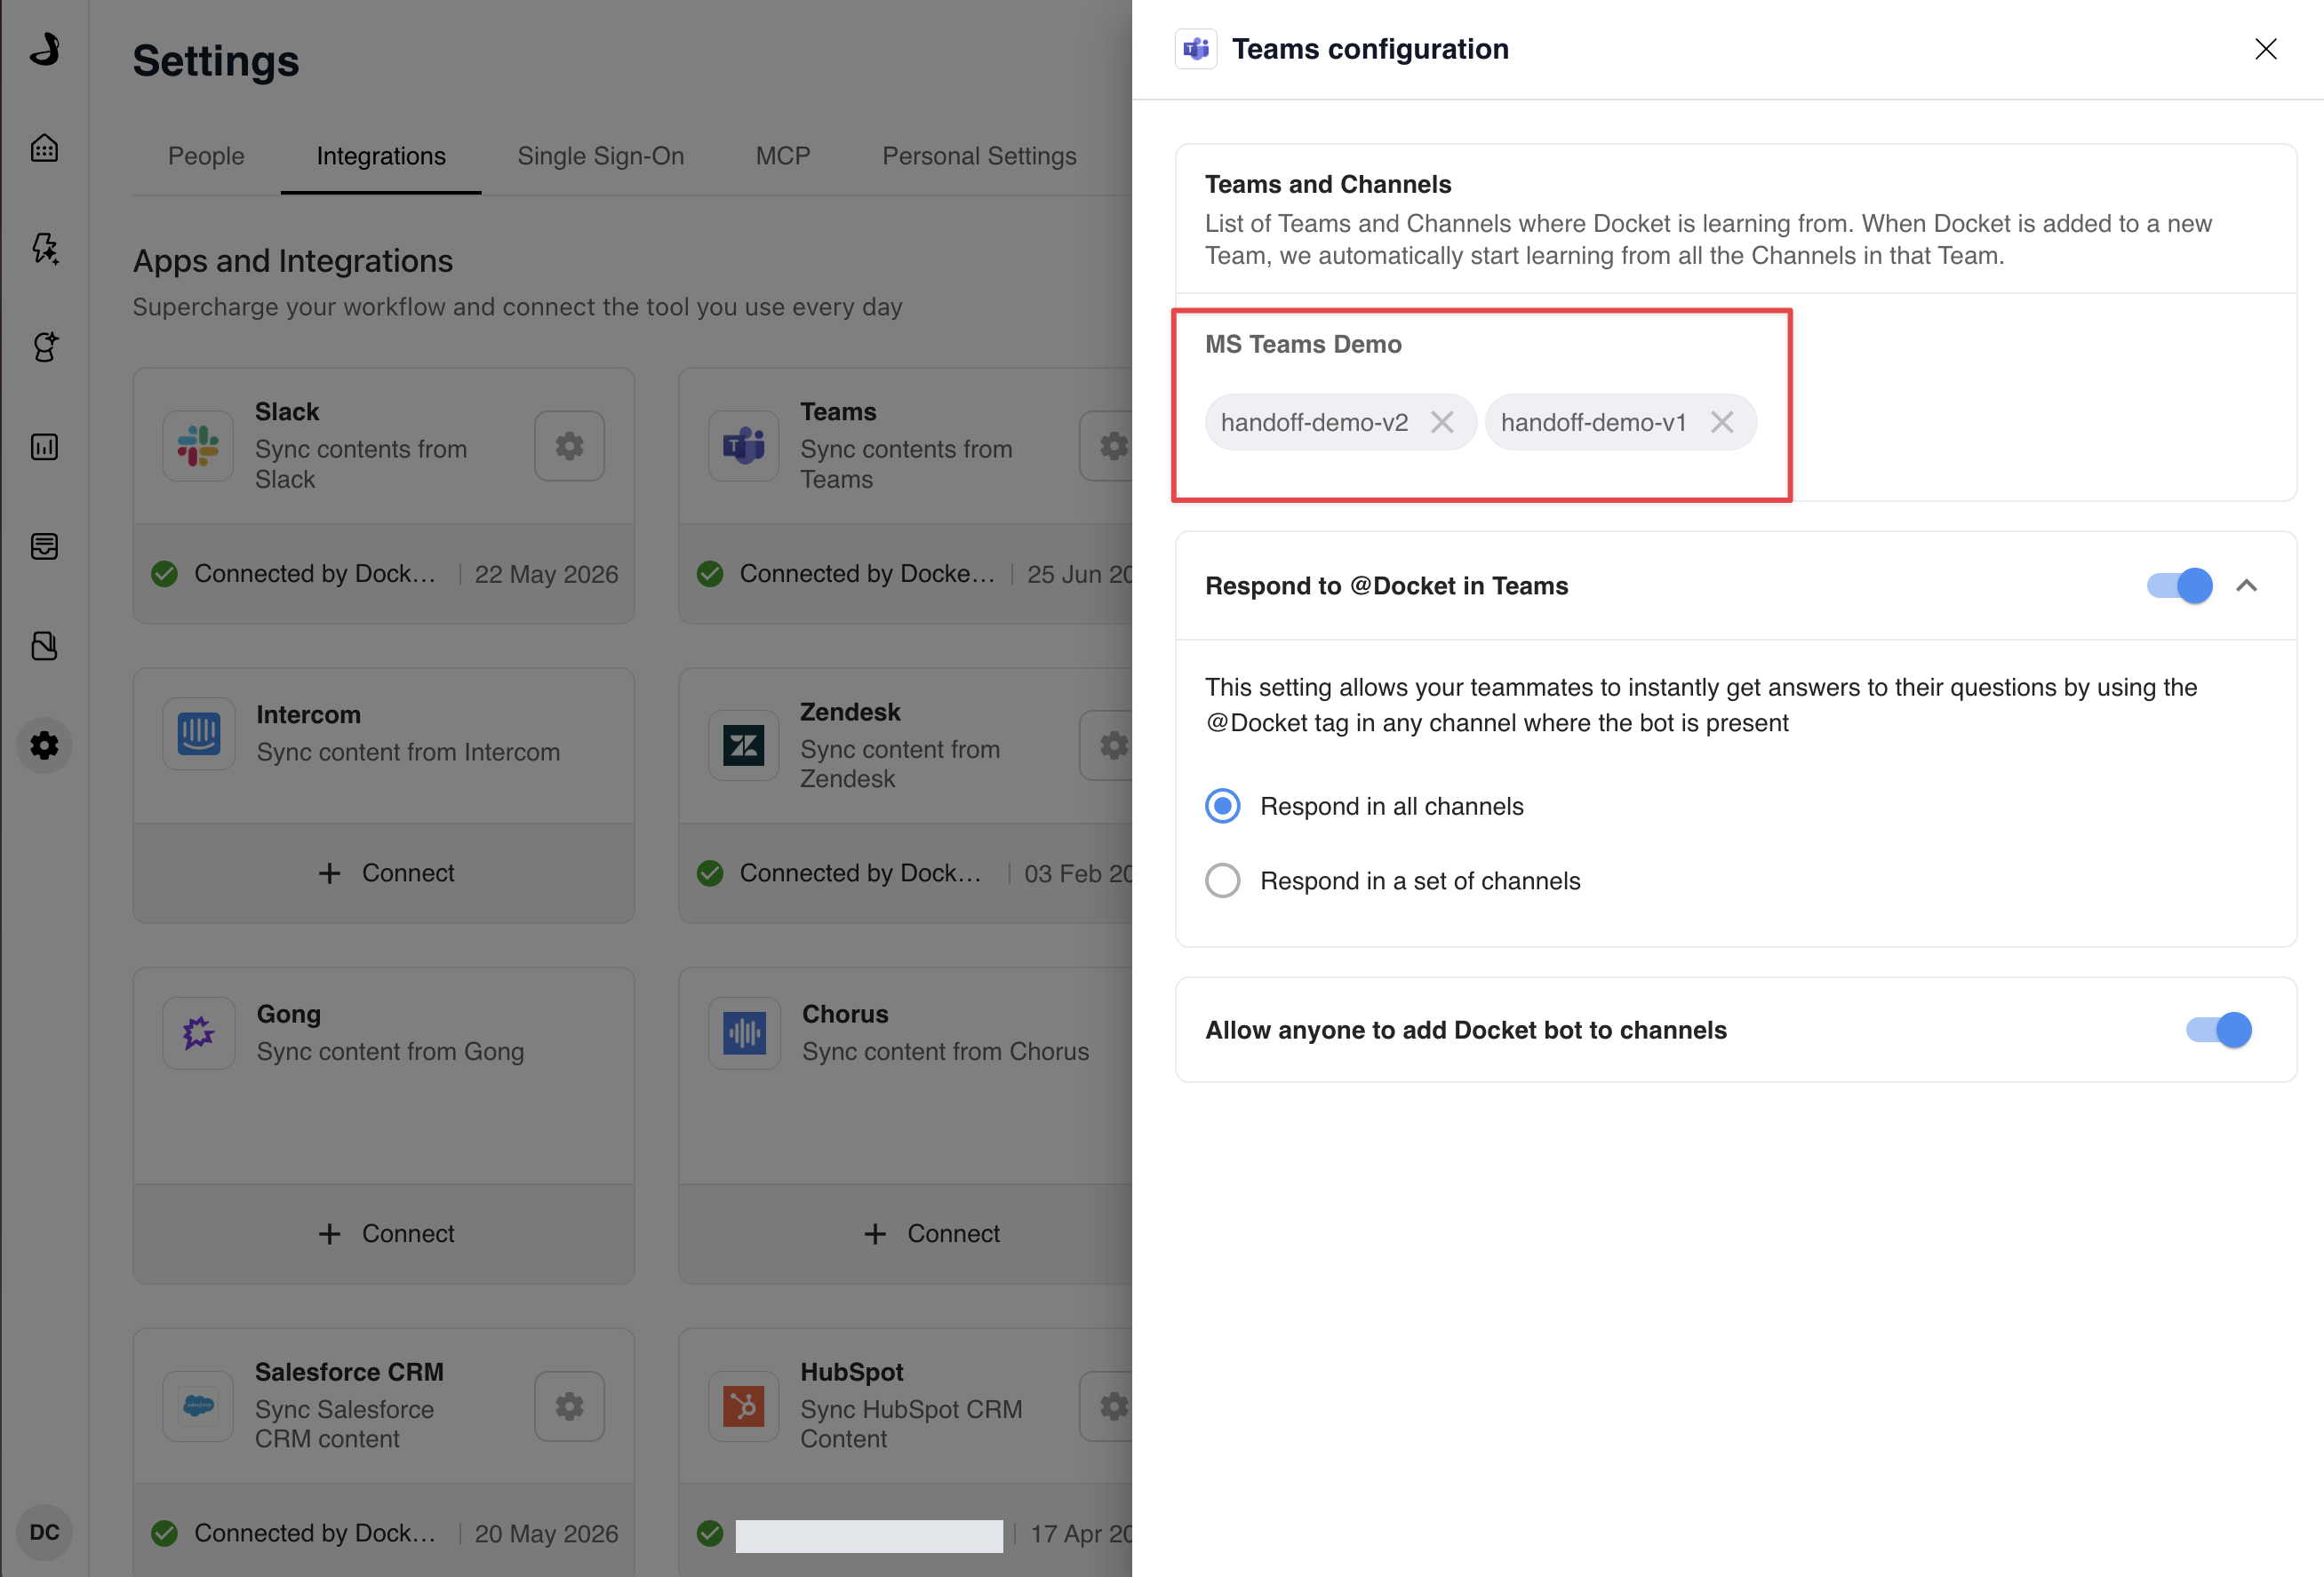Close the Teams configuration panel
Image resolution: width=2324 pixels, height=1577 pixels.
2265,49
